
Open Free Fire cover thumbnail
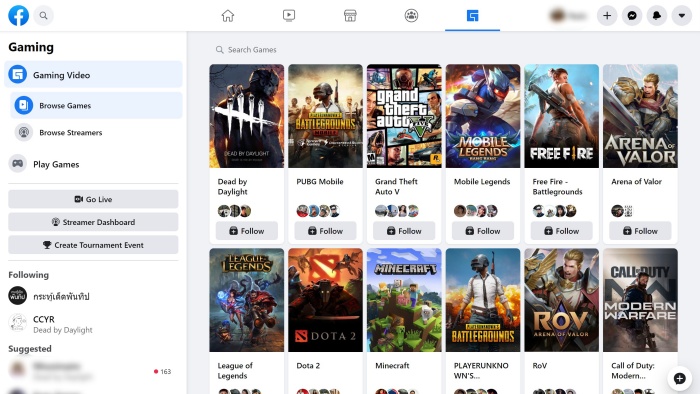pos(562,116)
